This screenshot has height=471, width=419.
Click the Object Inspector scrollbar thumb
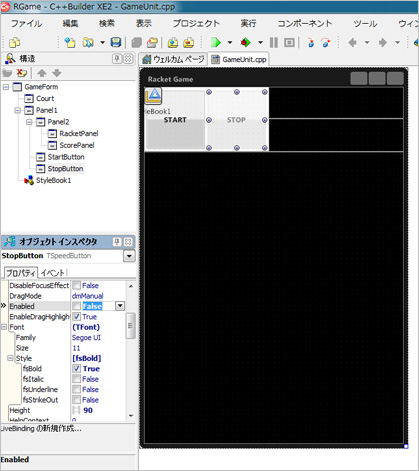pos(131,326)
